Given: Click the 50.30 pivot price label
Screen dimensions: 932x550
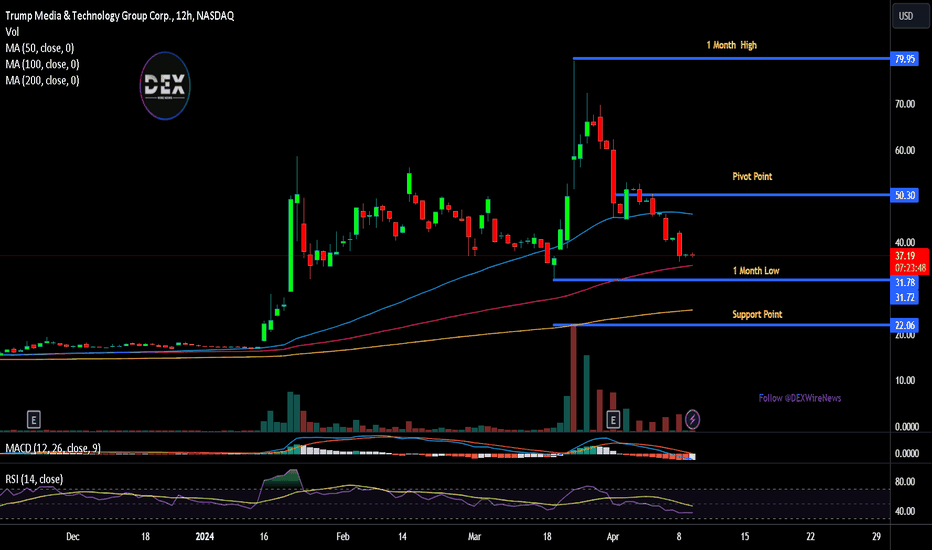Looking at the screenshot, I should pos(905,195).
